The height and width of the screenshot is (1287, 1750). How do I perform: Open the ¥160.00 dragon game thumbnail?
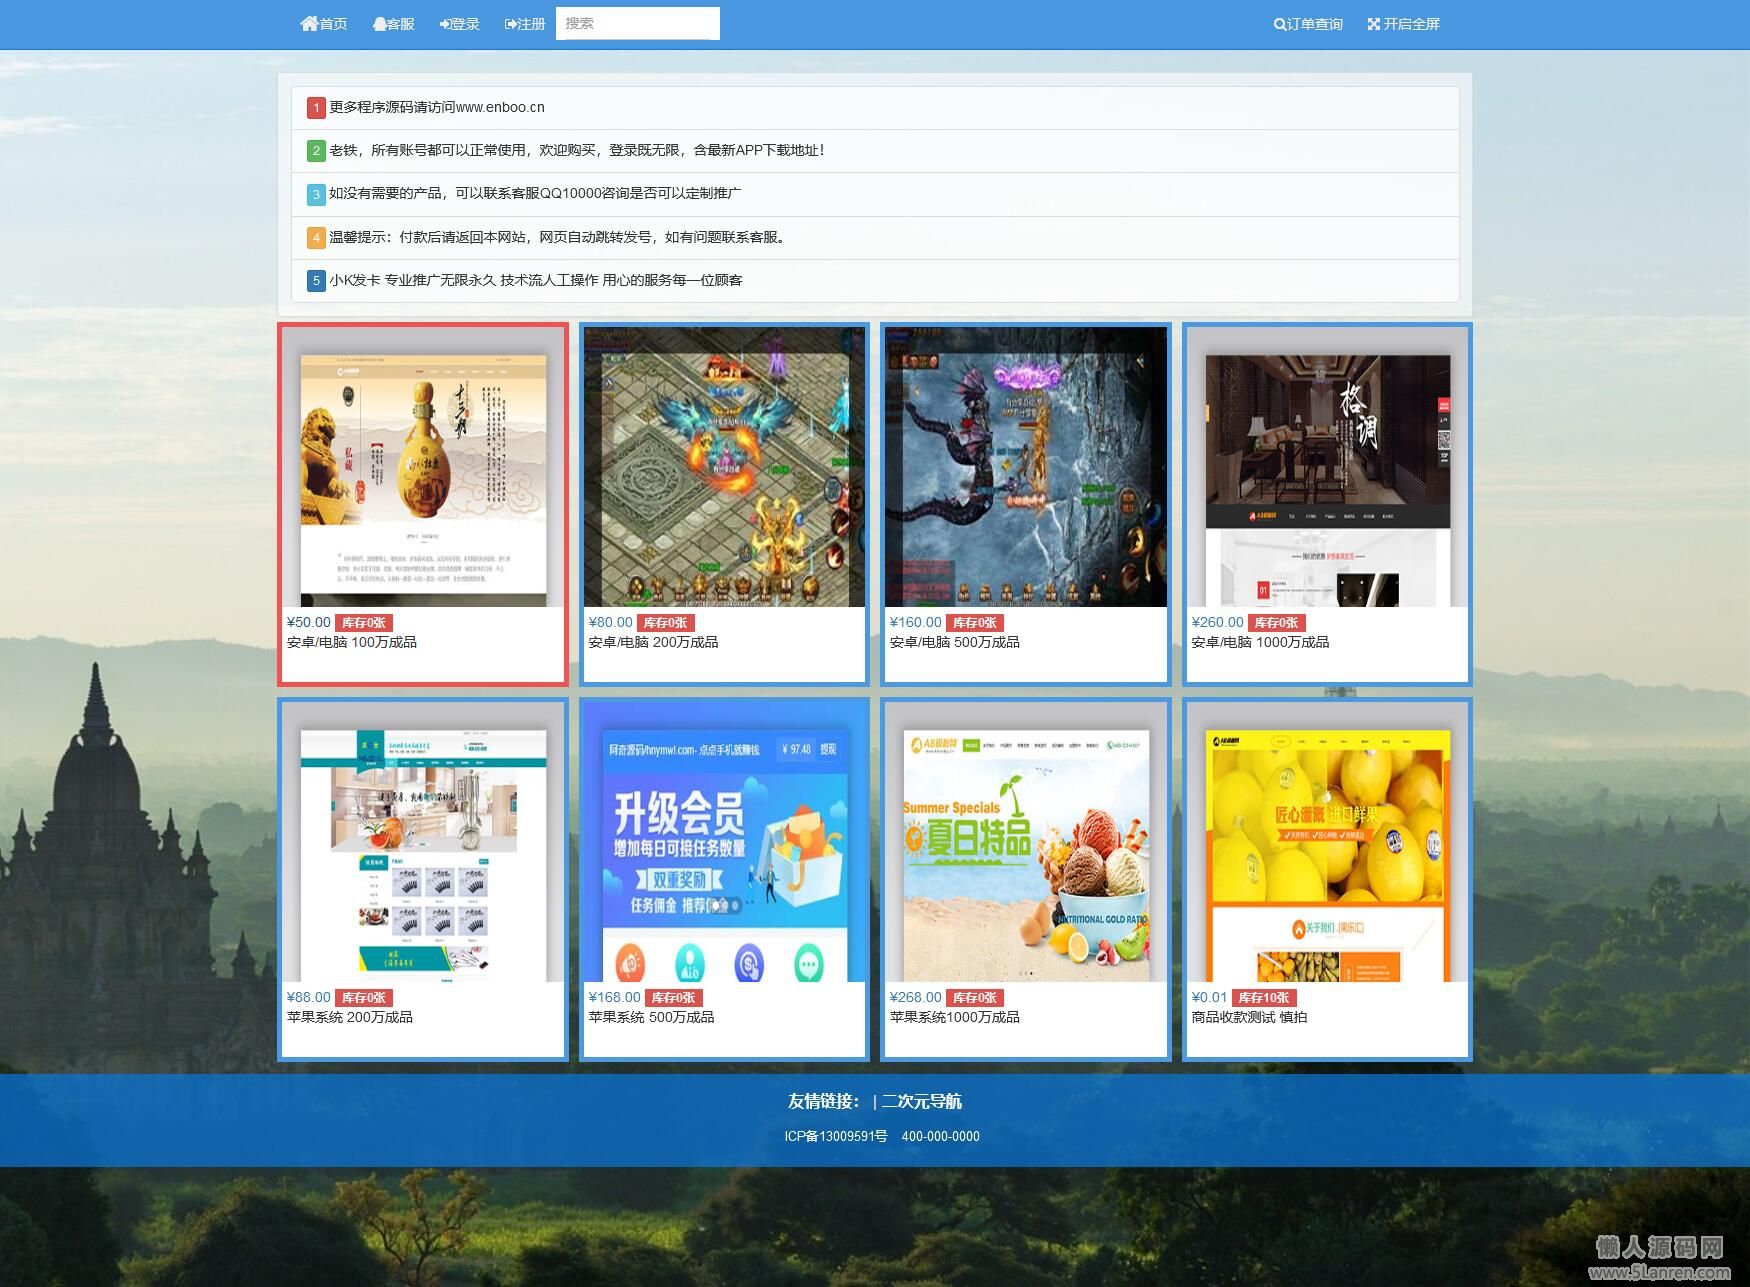coord(1026,467)
